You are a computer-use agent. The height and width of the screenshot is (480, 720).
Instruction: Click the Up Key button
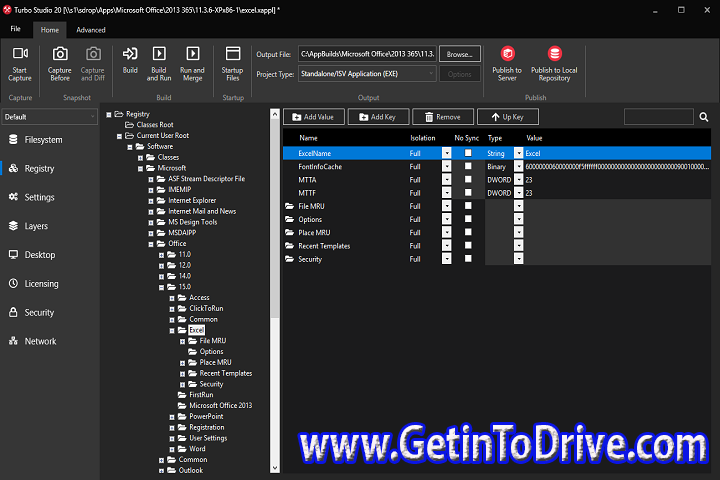(x=508, y=117)
